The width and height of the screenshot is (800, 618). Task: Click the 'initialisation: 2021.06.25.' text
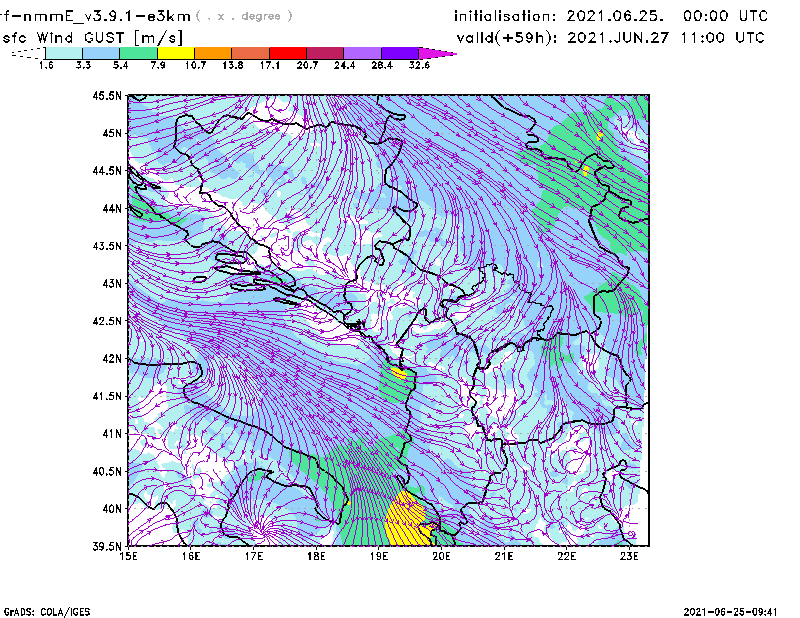coord(559,16)
